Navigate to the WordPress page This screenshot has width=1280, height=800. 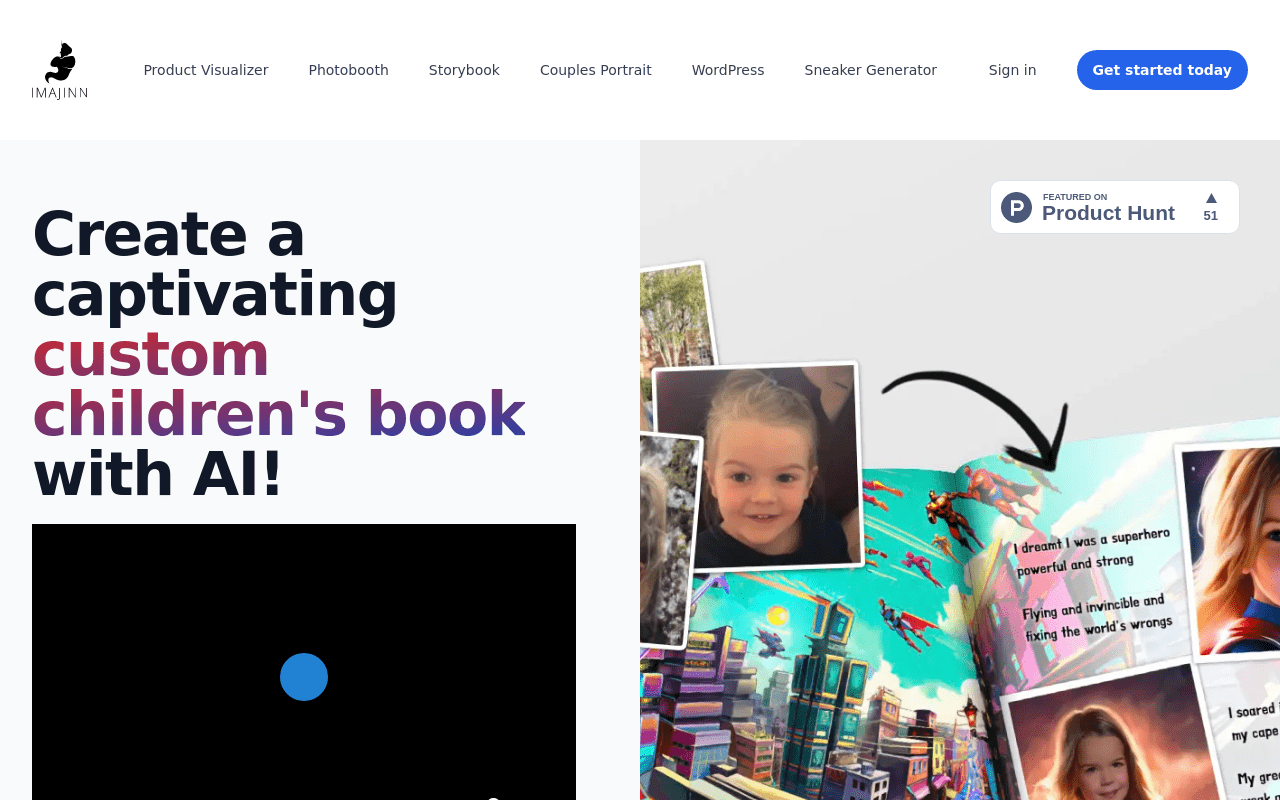click(x=728, y=70)
